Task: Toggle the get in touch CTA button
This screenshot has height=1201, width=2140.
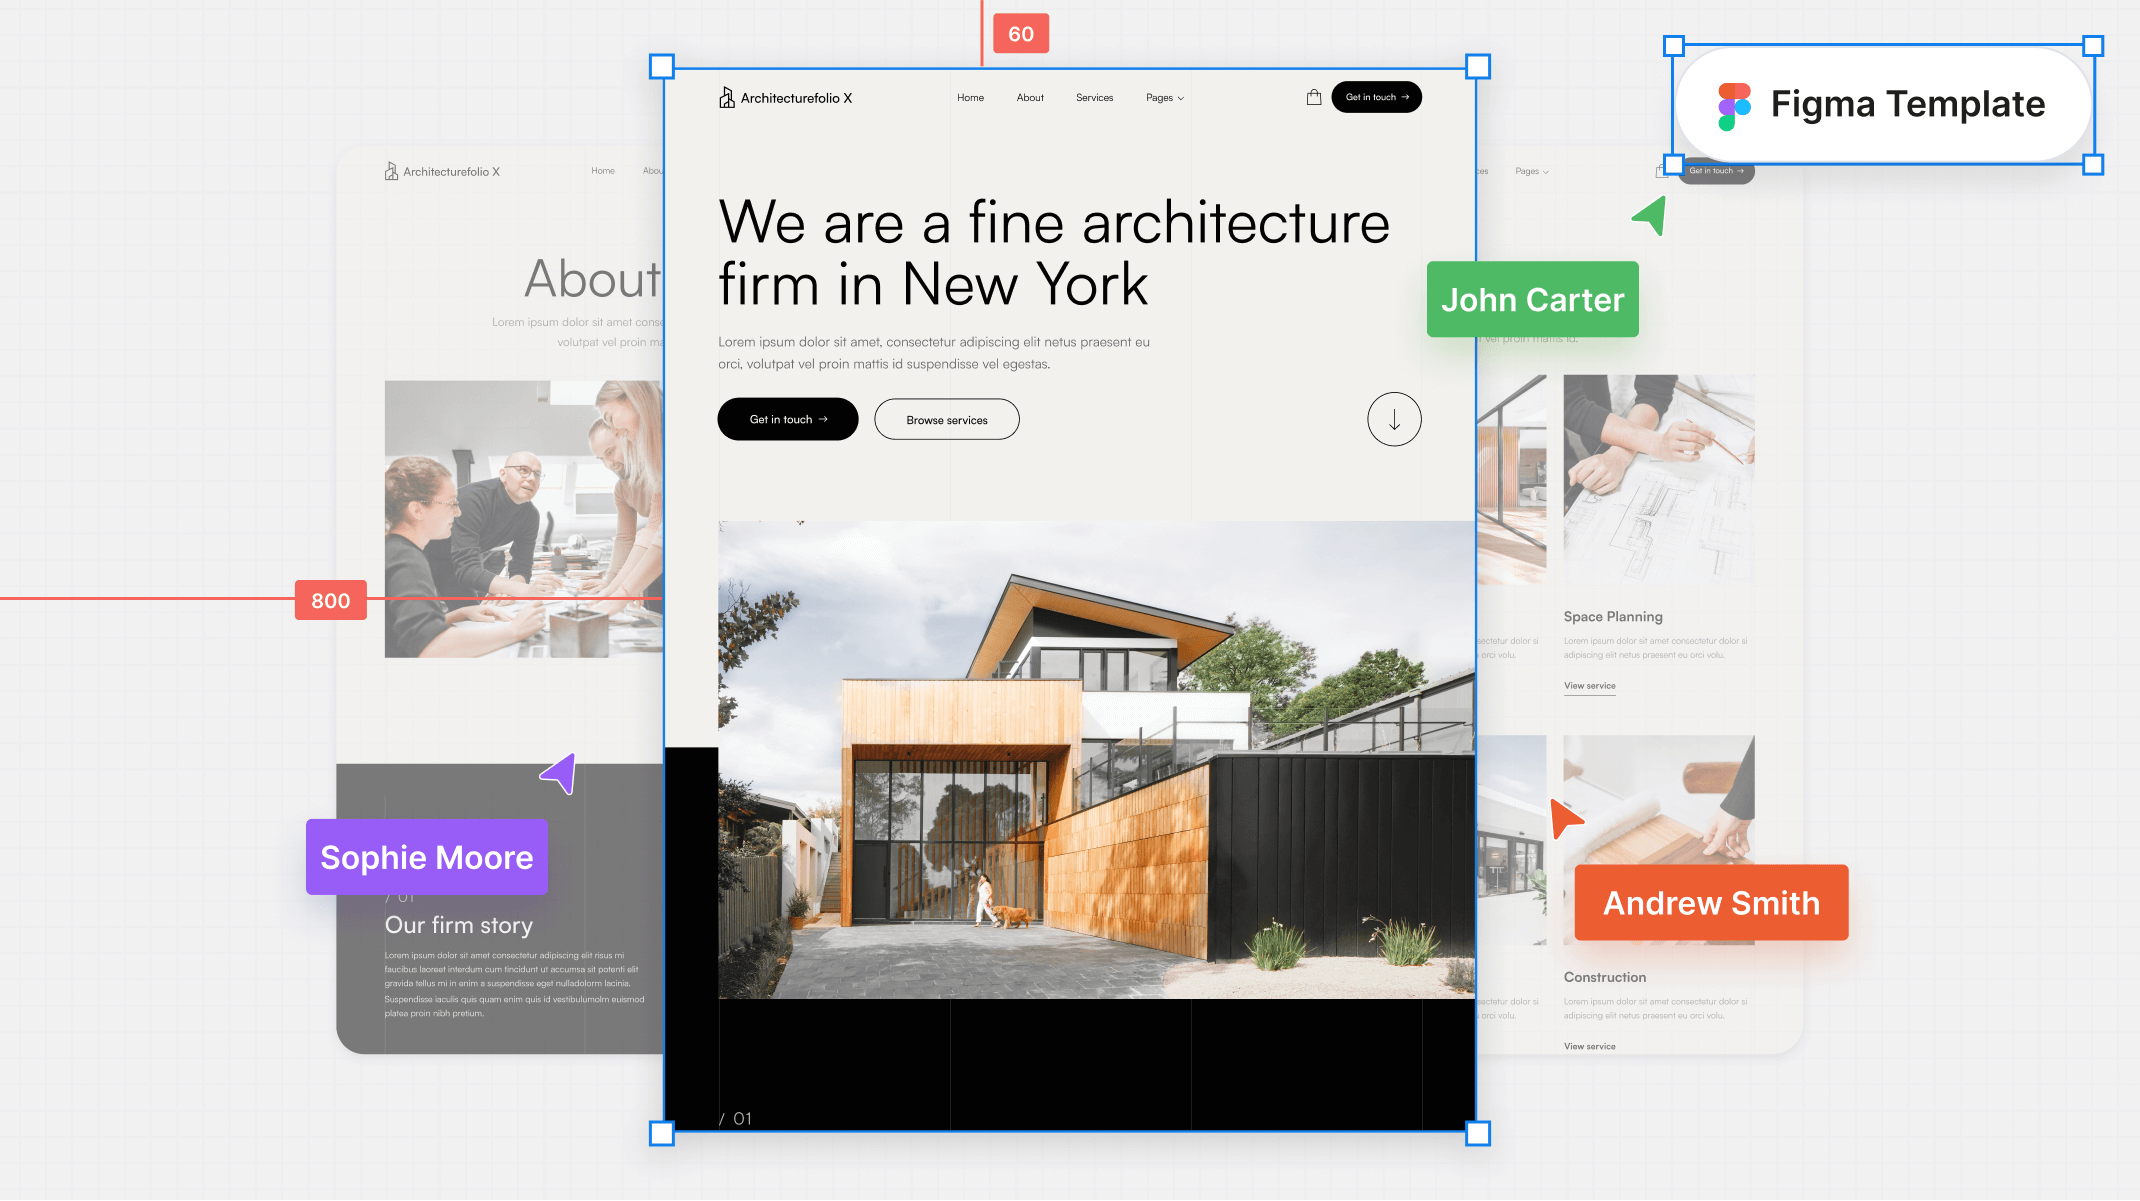Action: [1377, 97]
